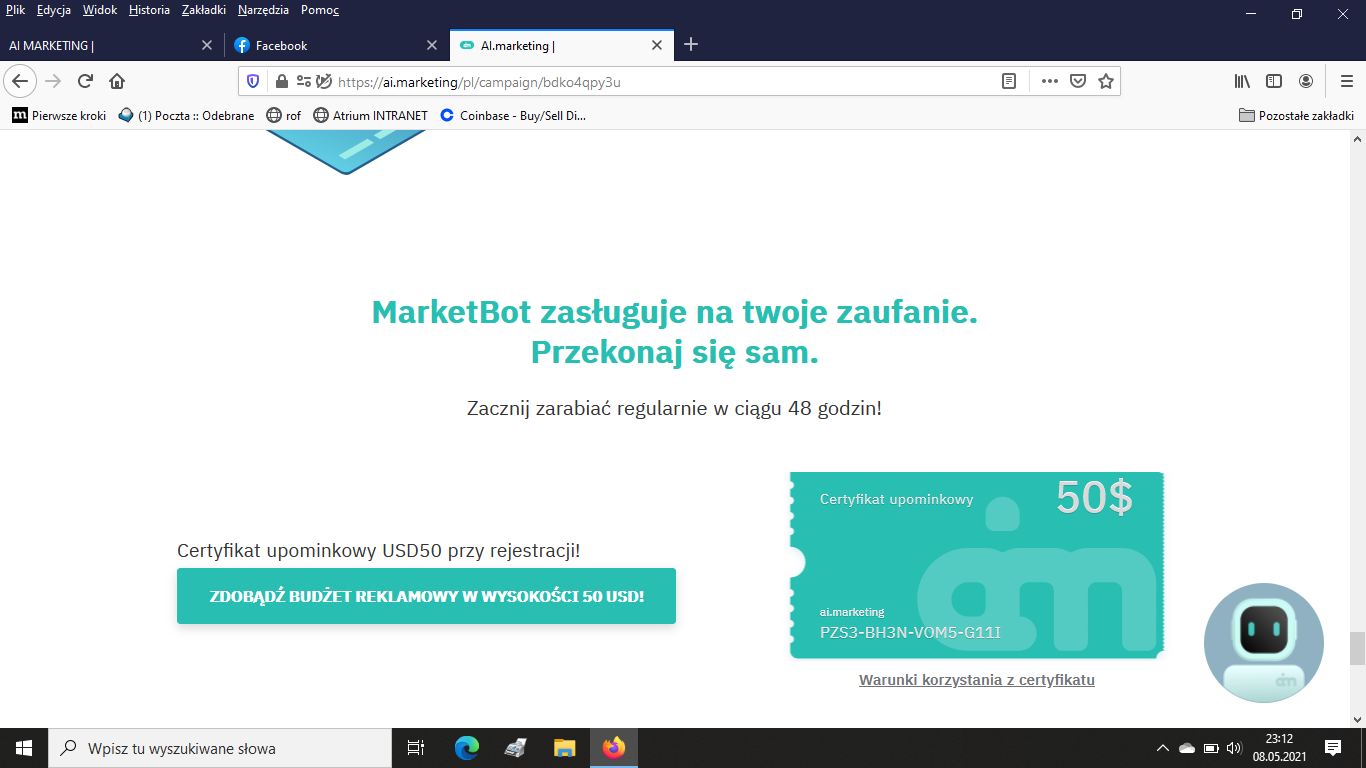Open the Edycja menu
This screenshot has height=768, width=1366.
54,10
